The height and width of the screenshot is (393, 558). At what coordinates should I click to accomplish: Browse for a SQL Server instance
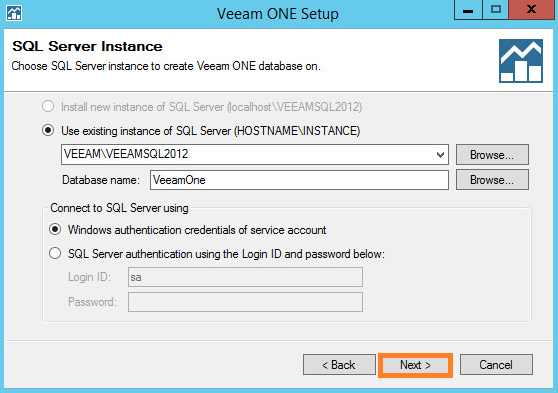(x=492, y=154)
